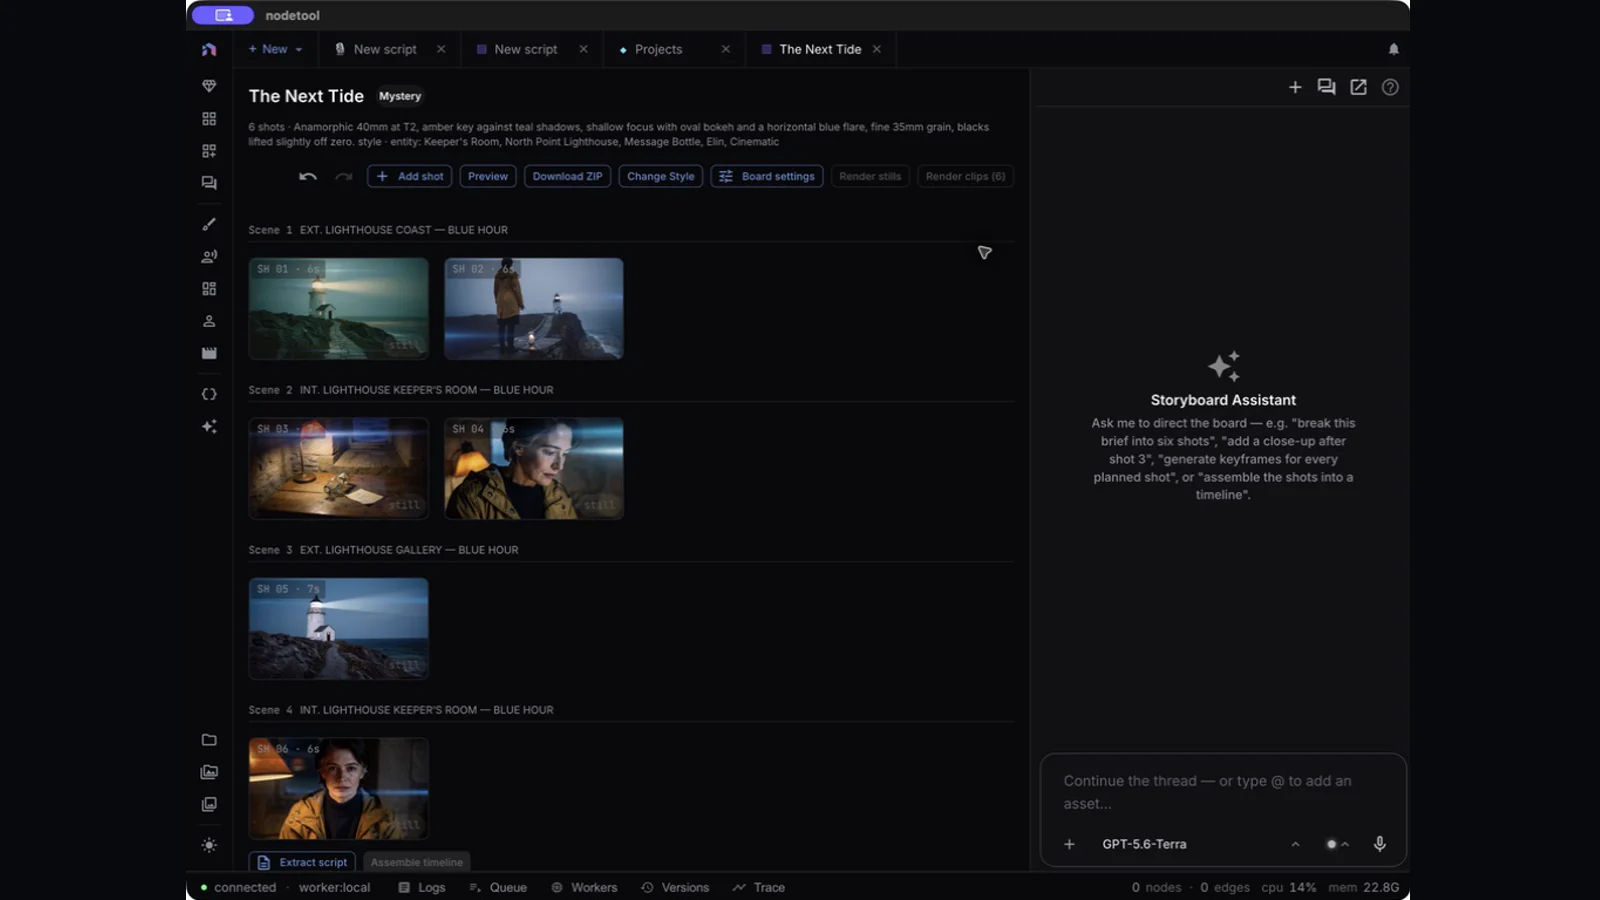The height and width of the screenshot is (900, 1600).
Task: Open Versions history in status bar
Action: pos(675,887)
